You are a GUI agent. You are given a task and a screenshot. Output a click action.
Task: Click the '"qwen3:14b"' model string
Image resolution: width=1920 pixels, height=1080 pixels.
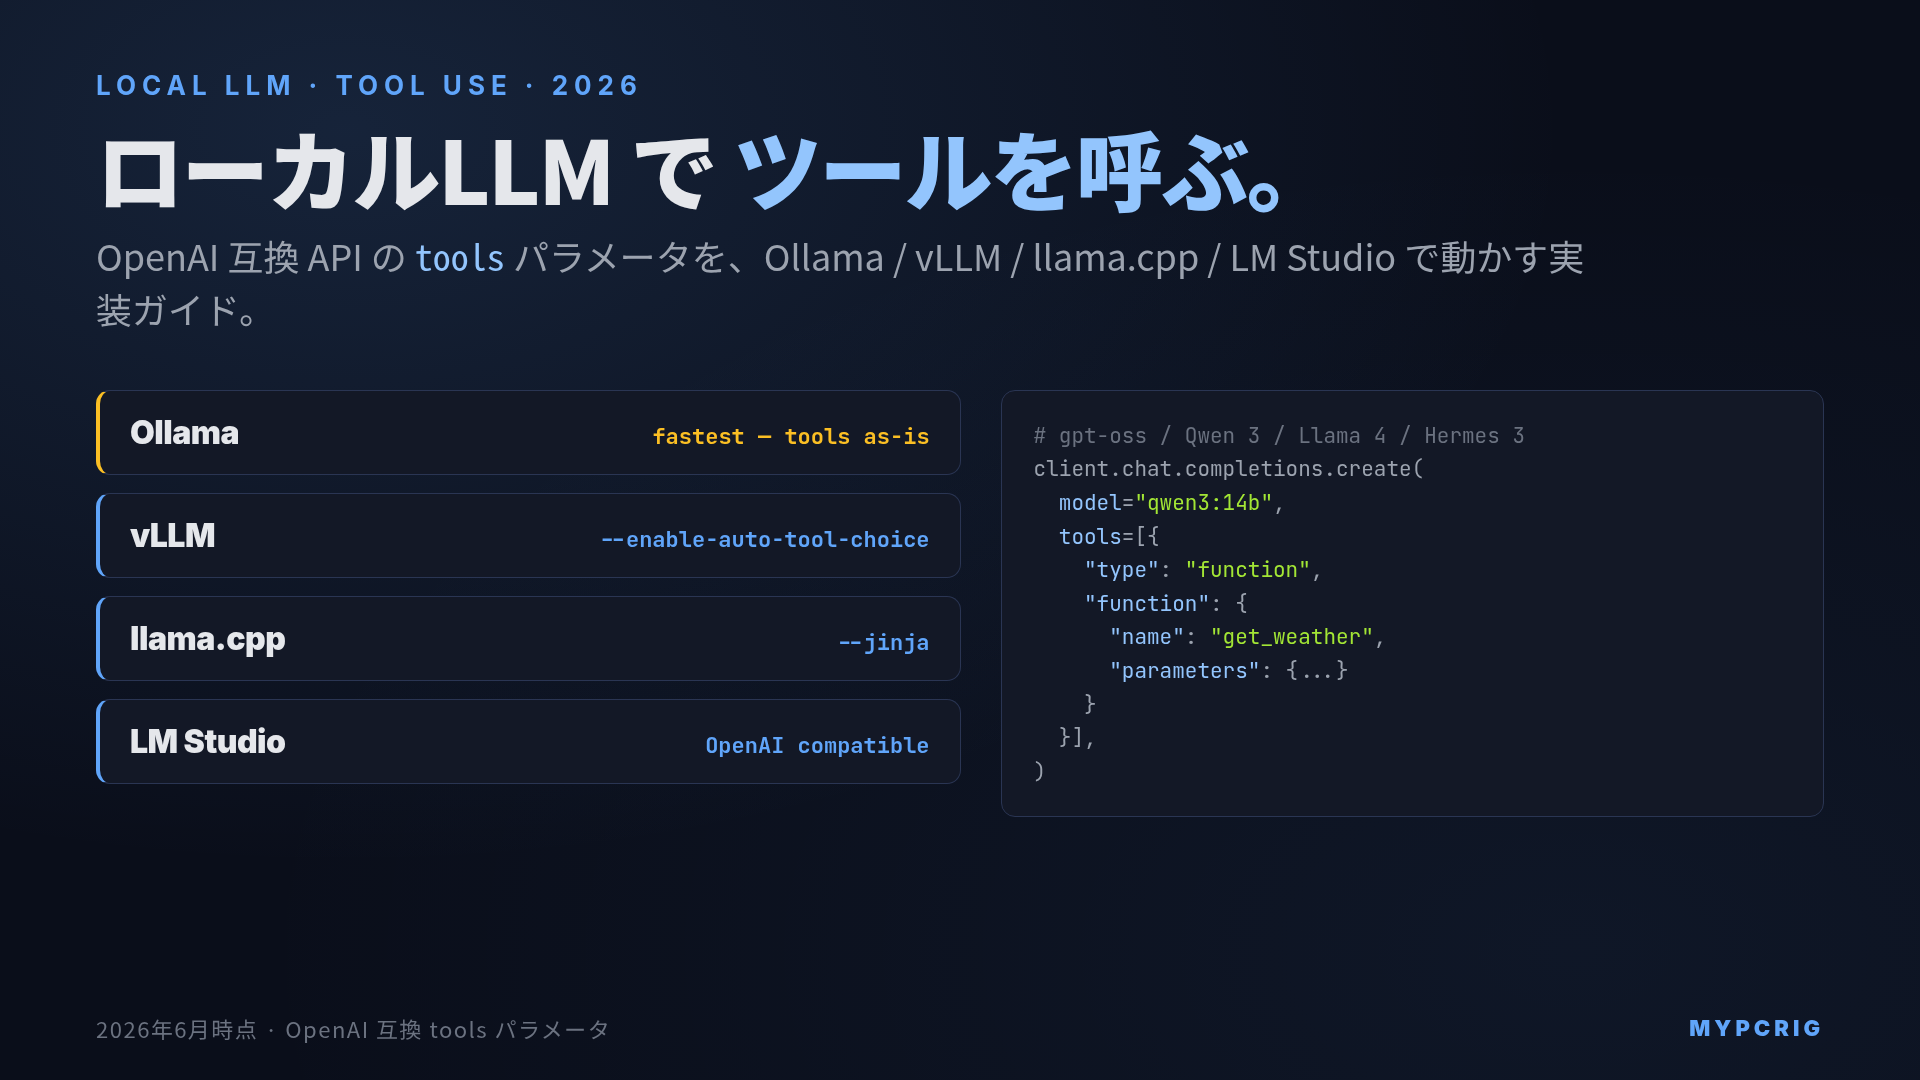(x=1203, y=503)
